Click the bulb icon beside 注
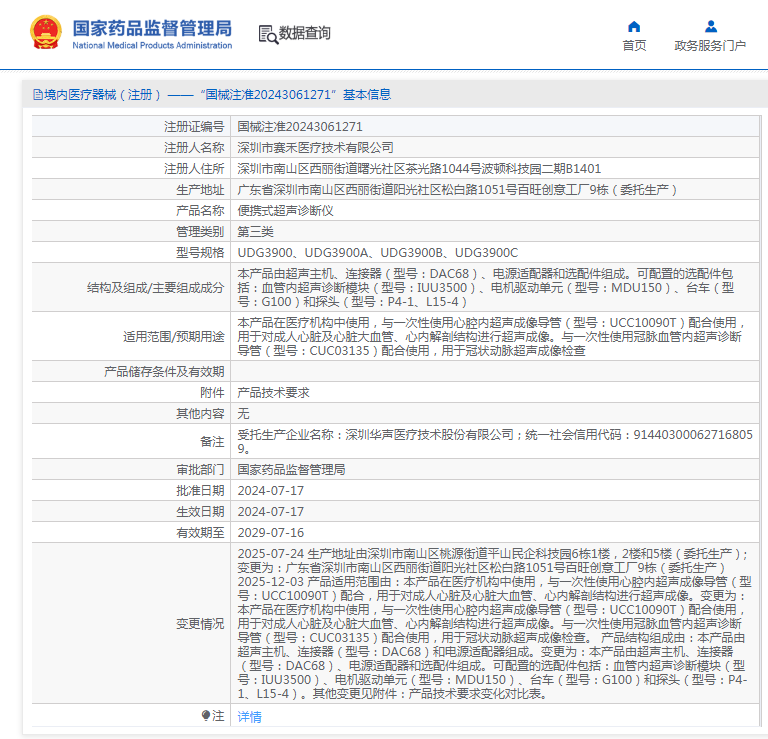Image resolution: width=768 pixels, height=739 pixels. coord(206,715)
